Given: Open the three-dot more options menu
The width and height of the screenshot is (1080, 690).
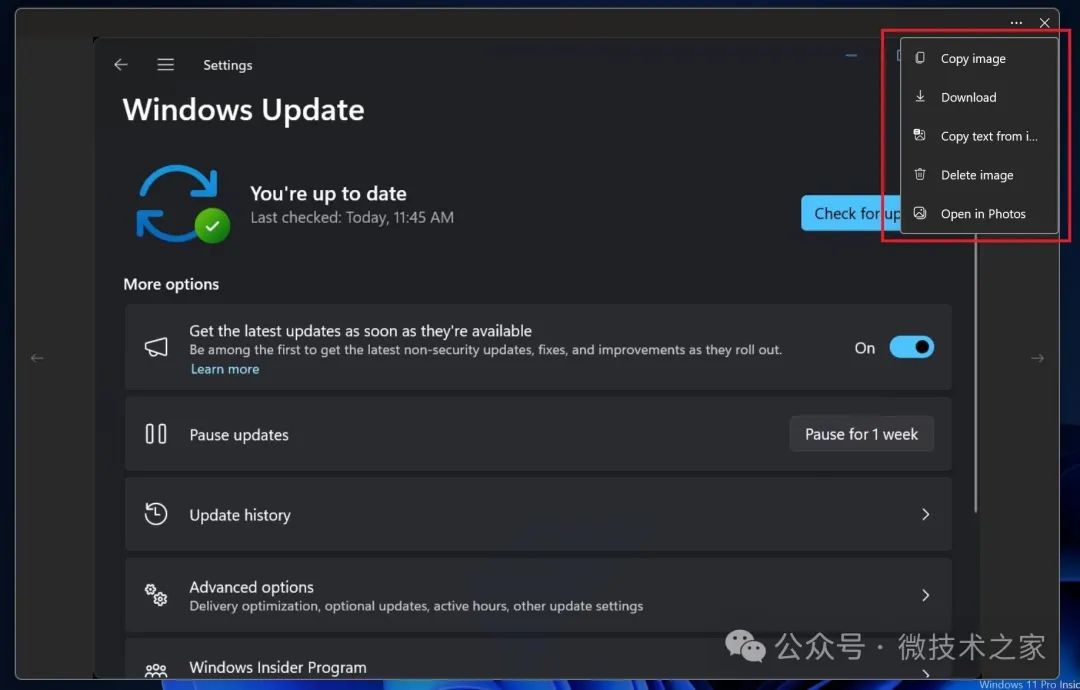Looking at the screenshot, I should pos(1016,23).
